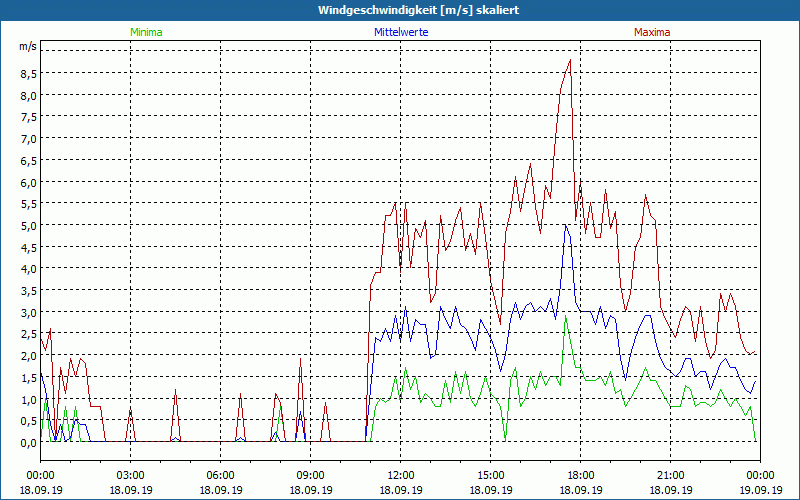Click the 5,5 y-axis value
Viewport: 800px width, 500px height.
pyautogui.click(x=28, y=204)
